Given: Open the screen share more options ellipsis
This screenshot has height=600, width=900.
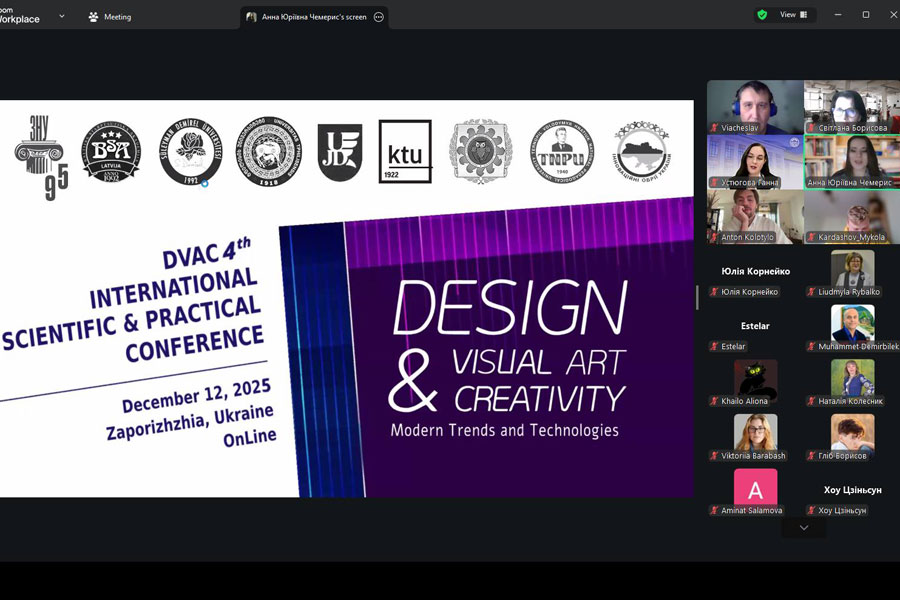Looking at the screenshot, I should [x=379, y=17].
